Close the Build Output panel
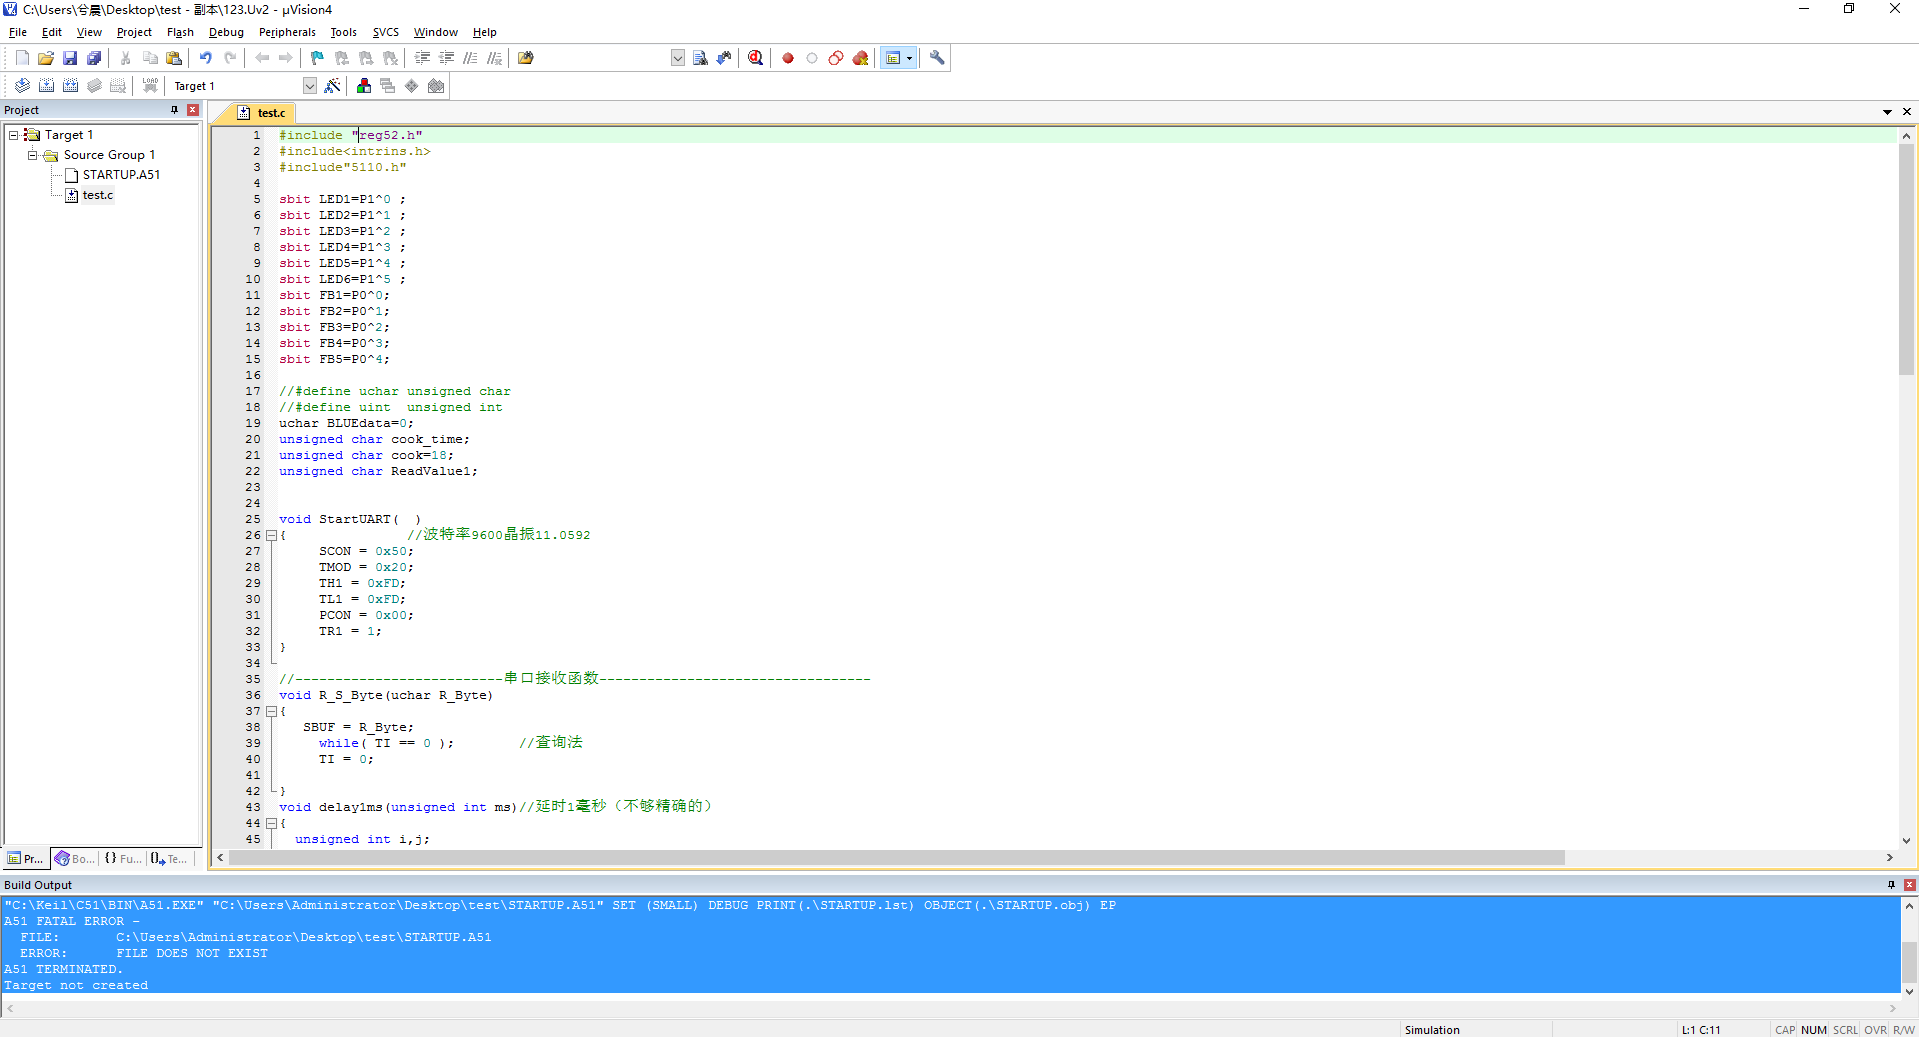The width and height of the screenshot is (1919, 1037). [x=1910, y=885]
